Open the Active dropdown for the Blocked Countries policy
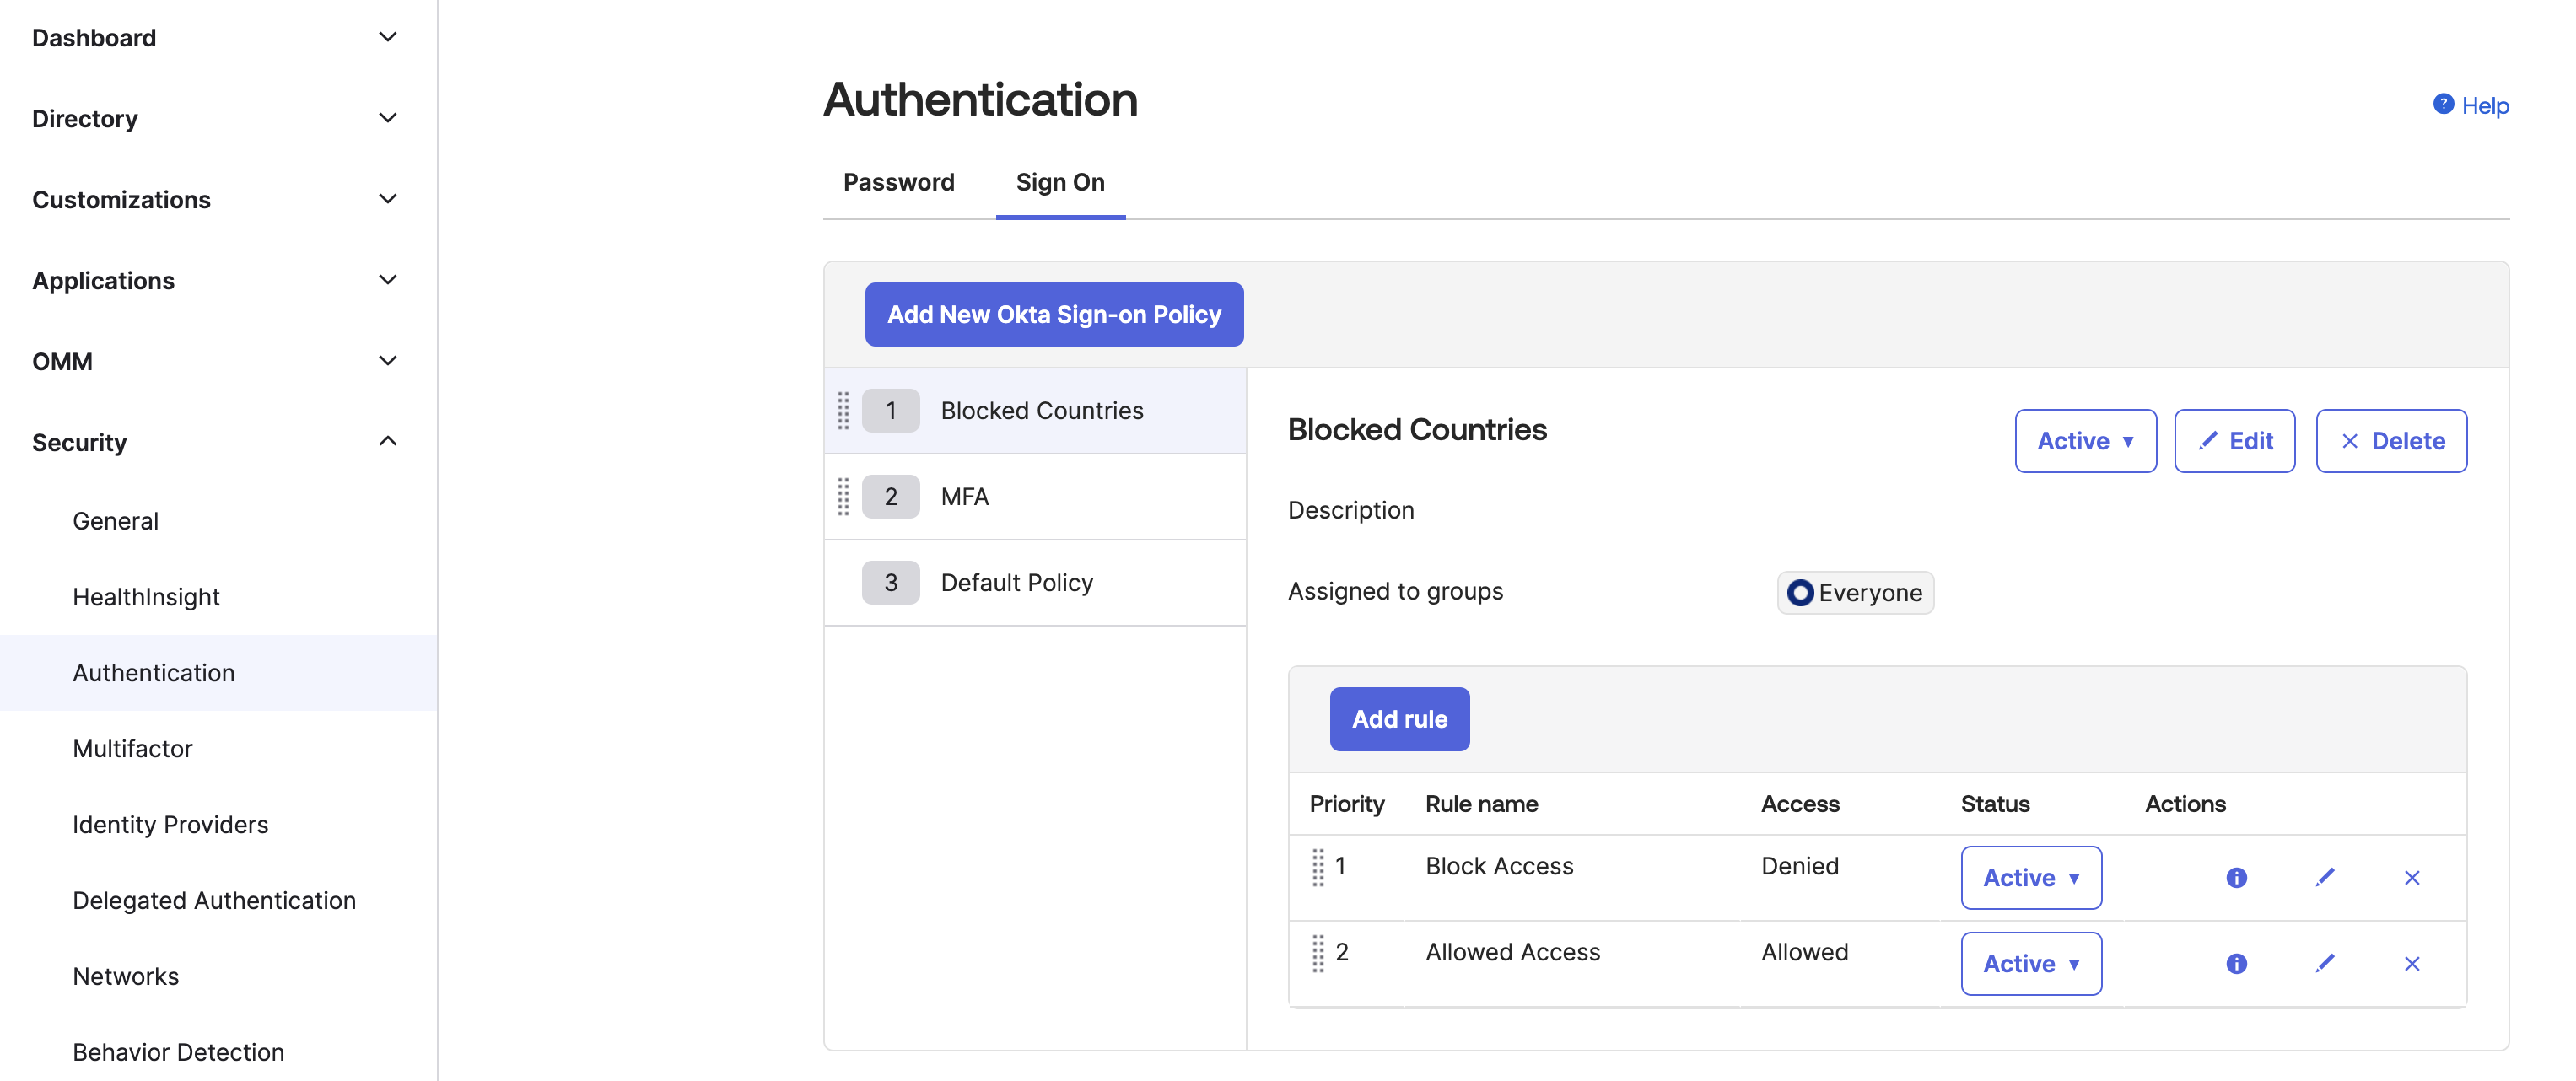The image size is (2576, 1081). (x=2085, y=440)
